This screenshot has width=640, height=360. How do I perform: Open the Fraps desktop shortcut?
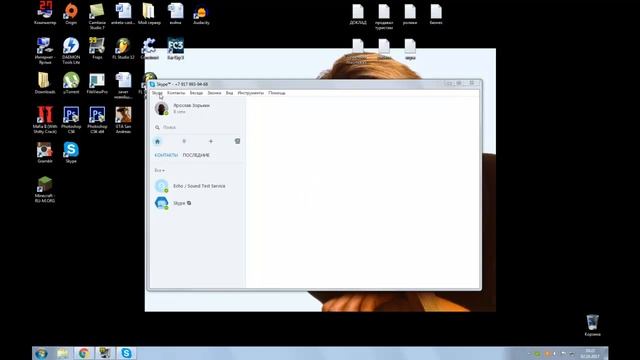(97, 48)
